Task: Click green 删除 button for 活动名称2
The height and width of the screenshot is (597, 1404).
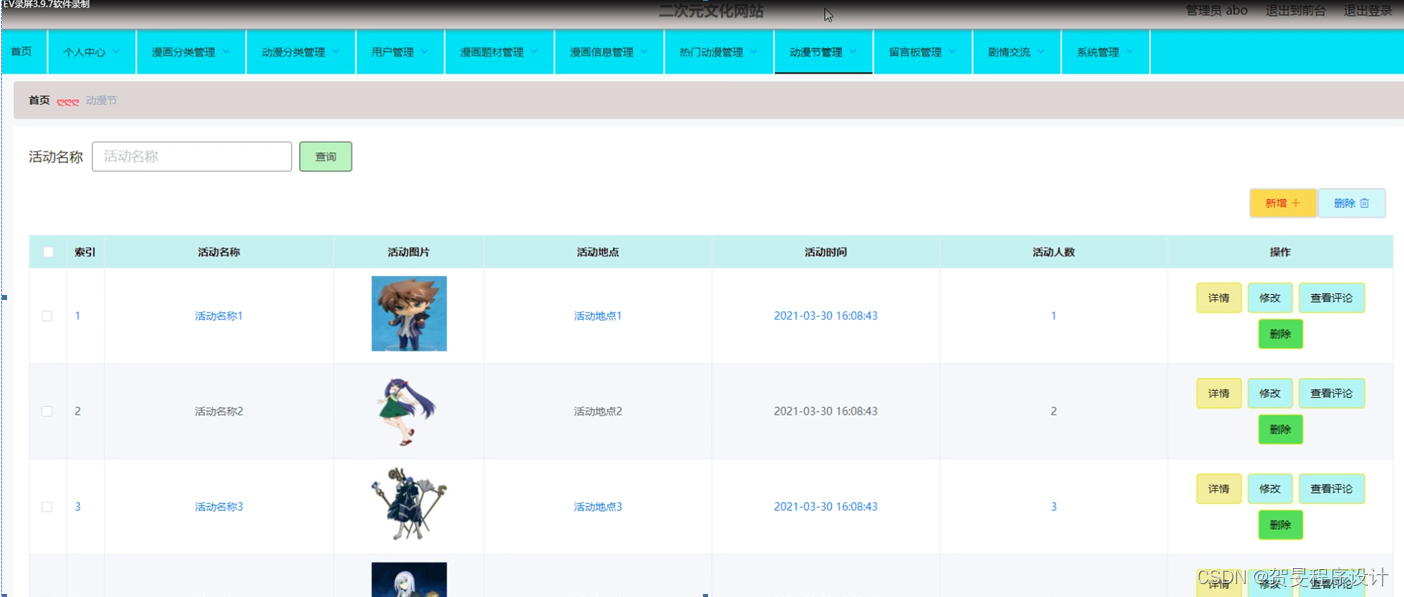Action: pos(1280,429)
